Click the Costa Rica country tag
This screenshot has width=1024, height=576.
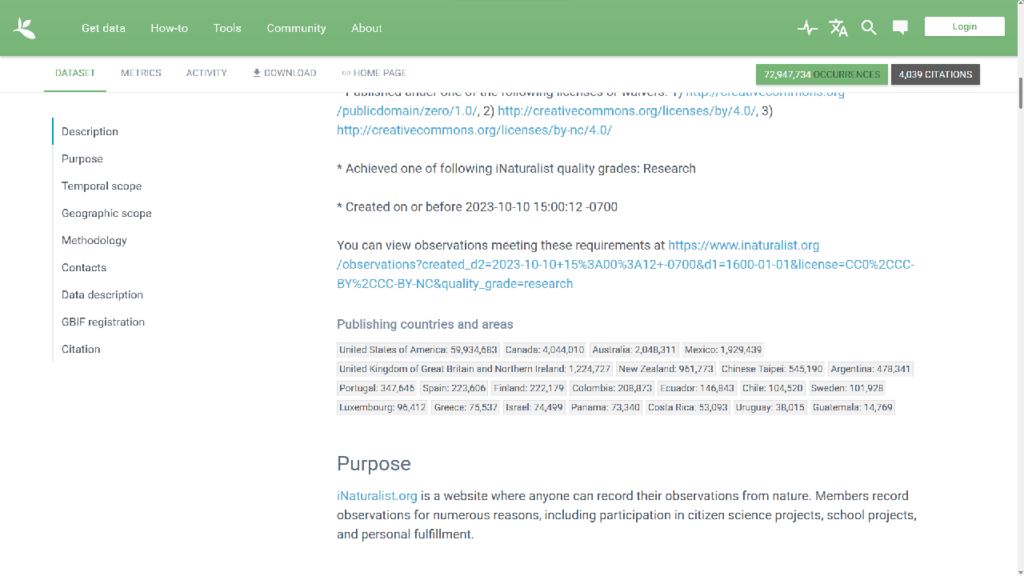coord(688,408)
